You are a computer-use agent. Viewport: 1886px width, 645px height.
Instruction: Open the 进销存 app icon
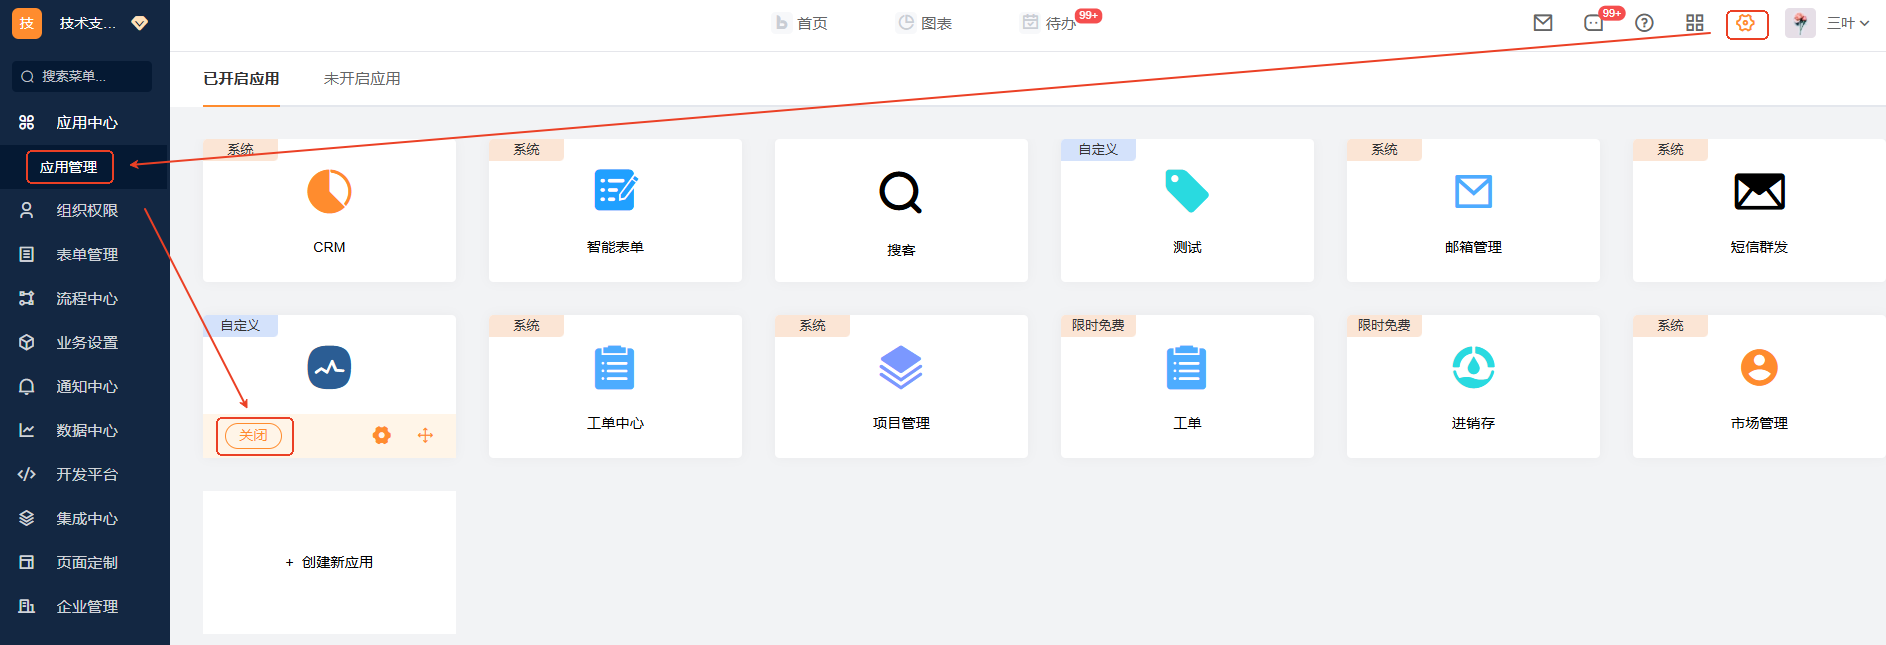click(x=1473, y=368)
